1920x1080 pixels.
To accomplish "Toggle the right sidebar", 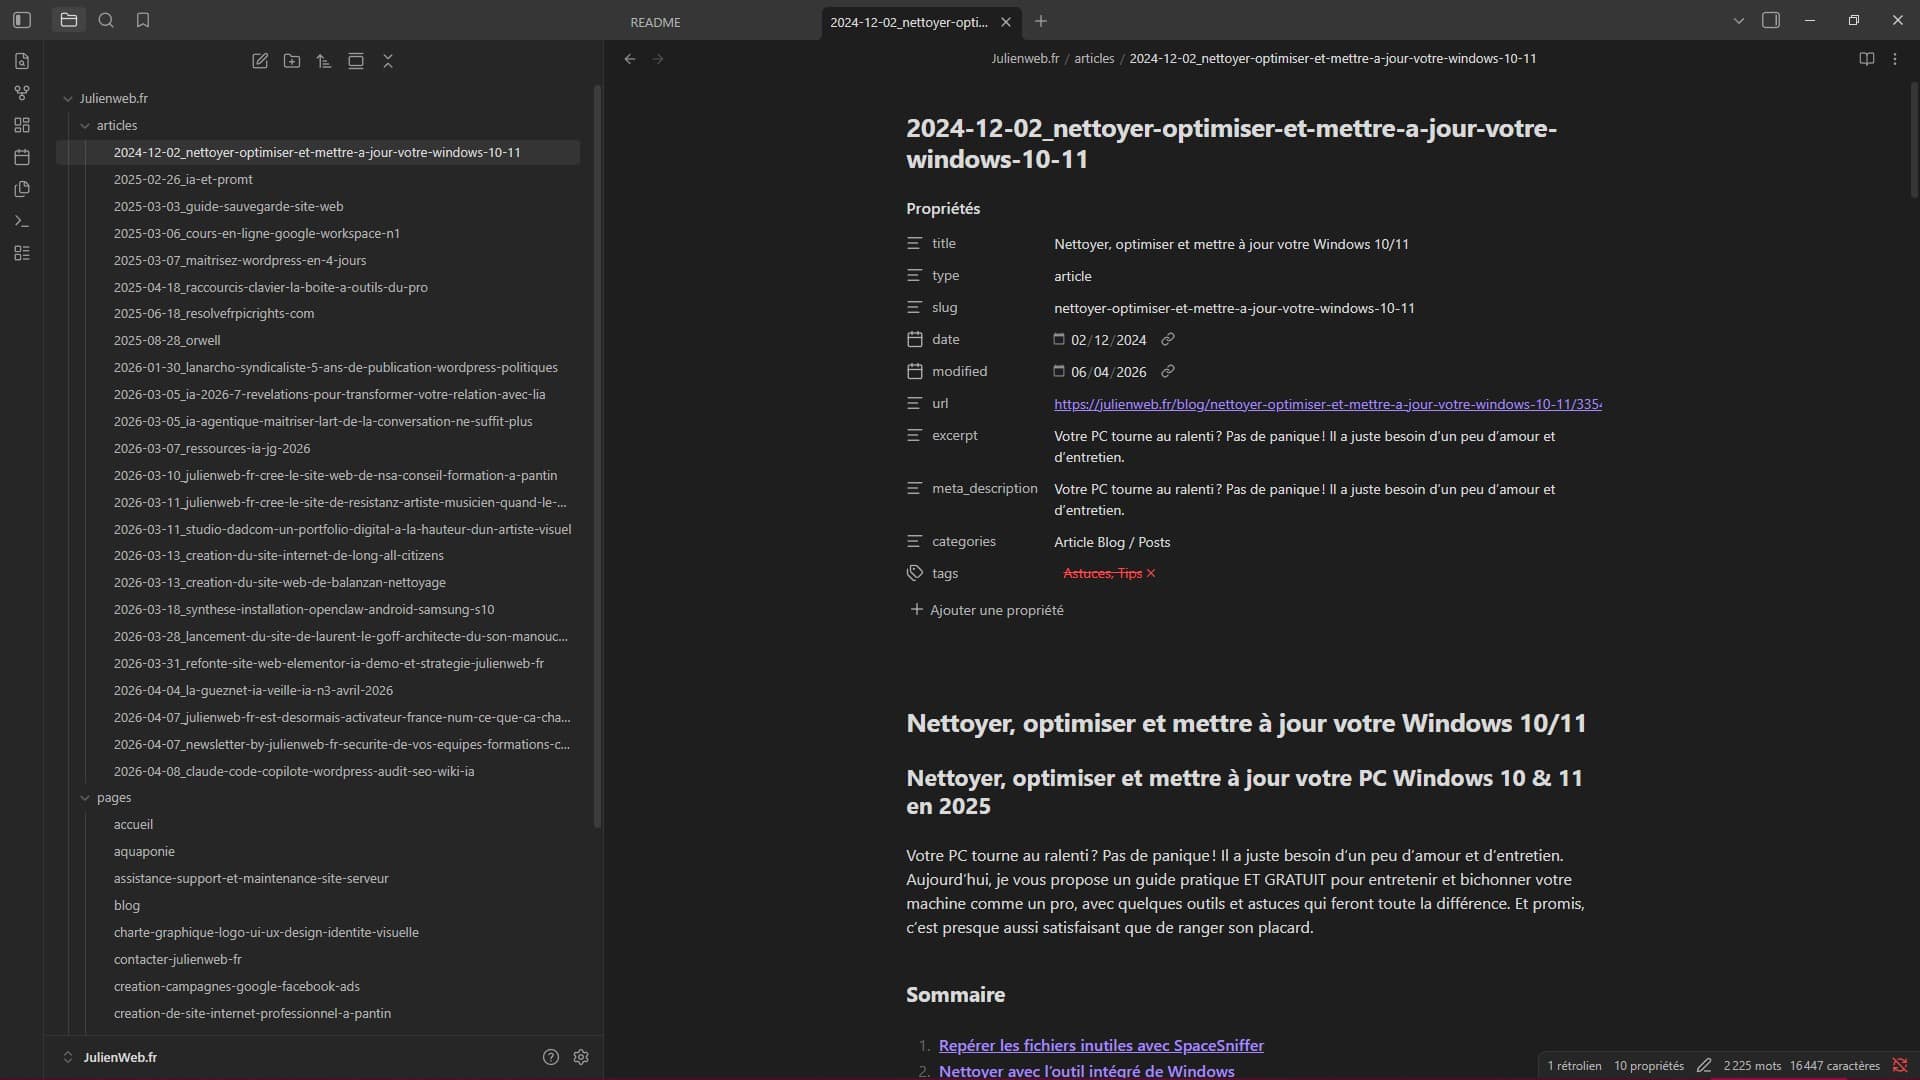I will tap(1771, 20).
